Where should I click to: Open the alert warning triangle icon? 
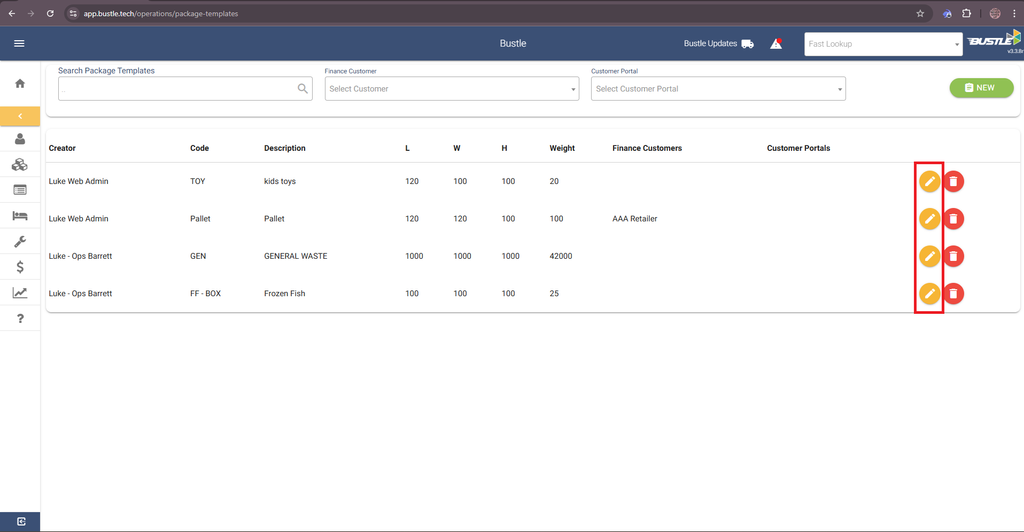coord(776,44)
